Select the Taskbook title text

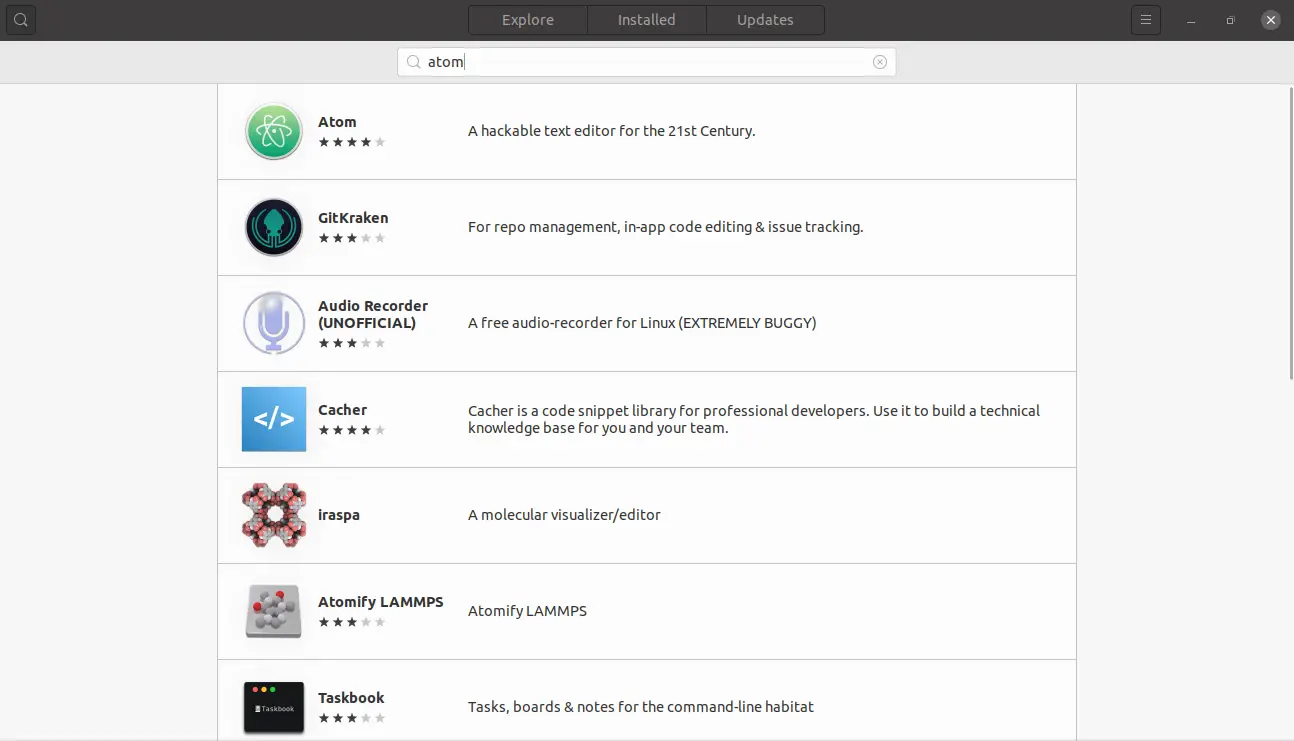click(351, 698)
